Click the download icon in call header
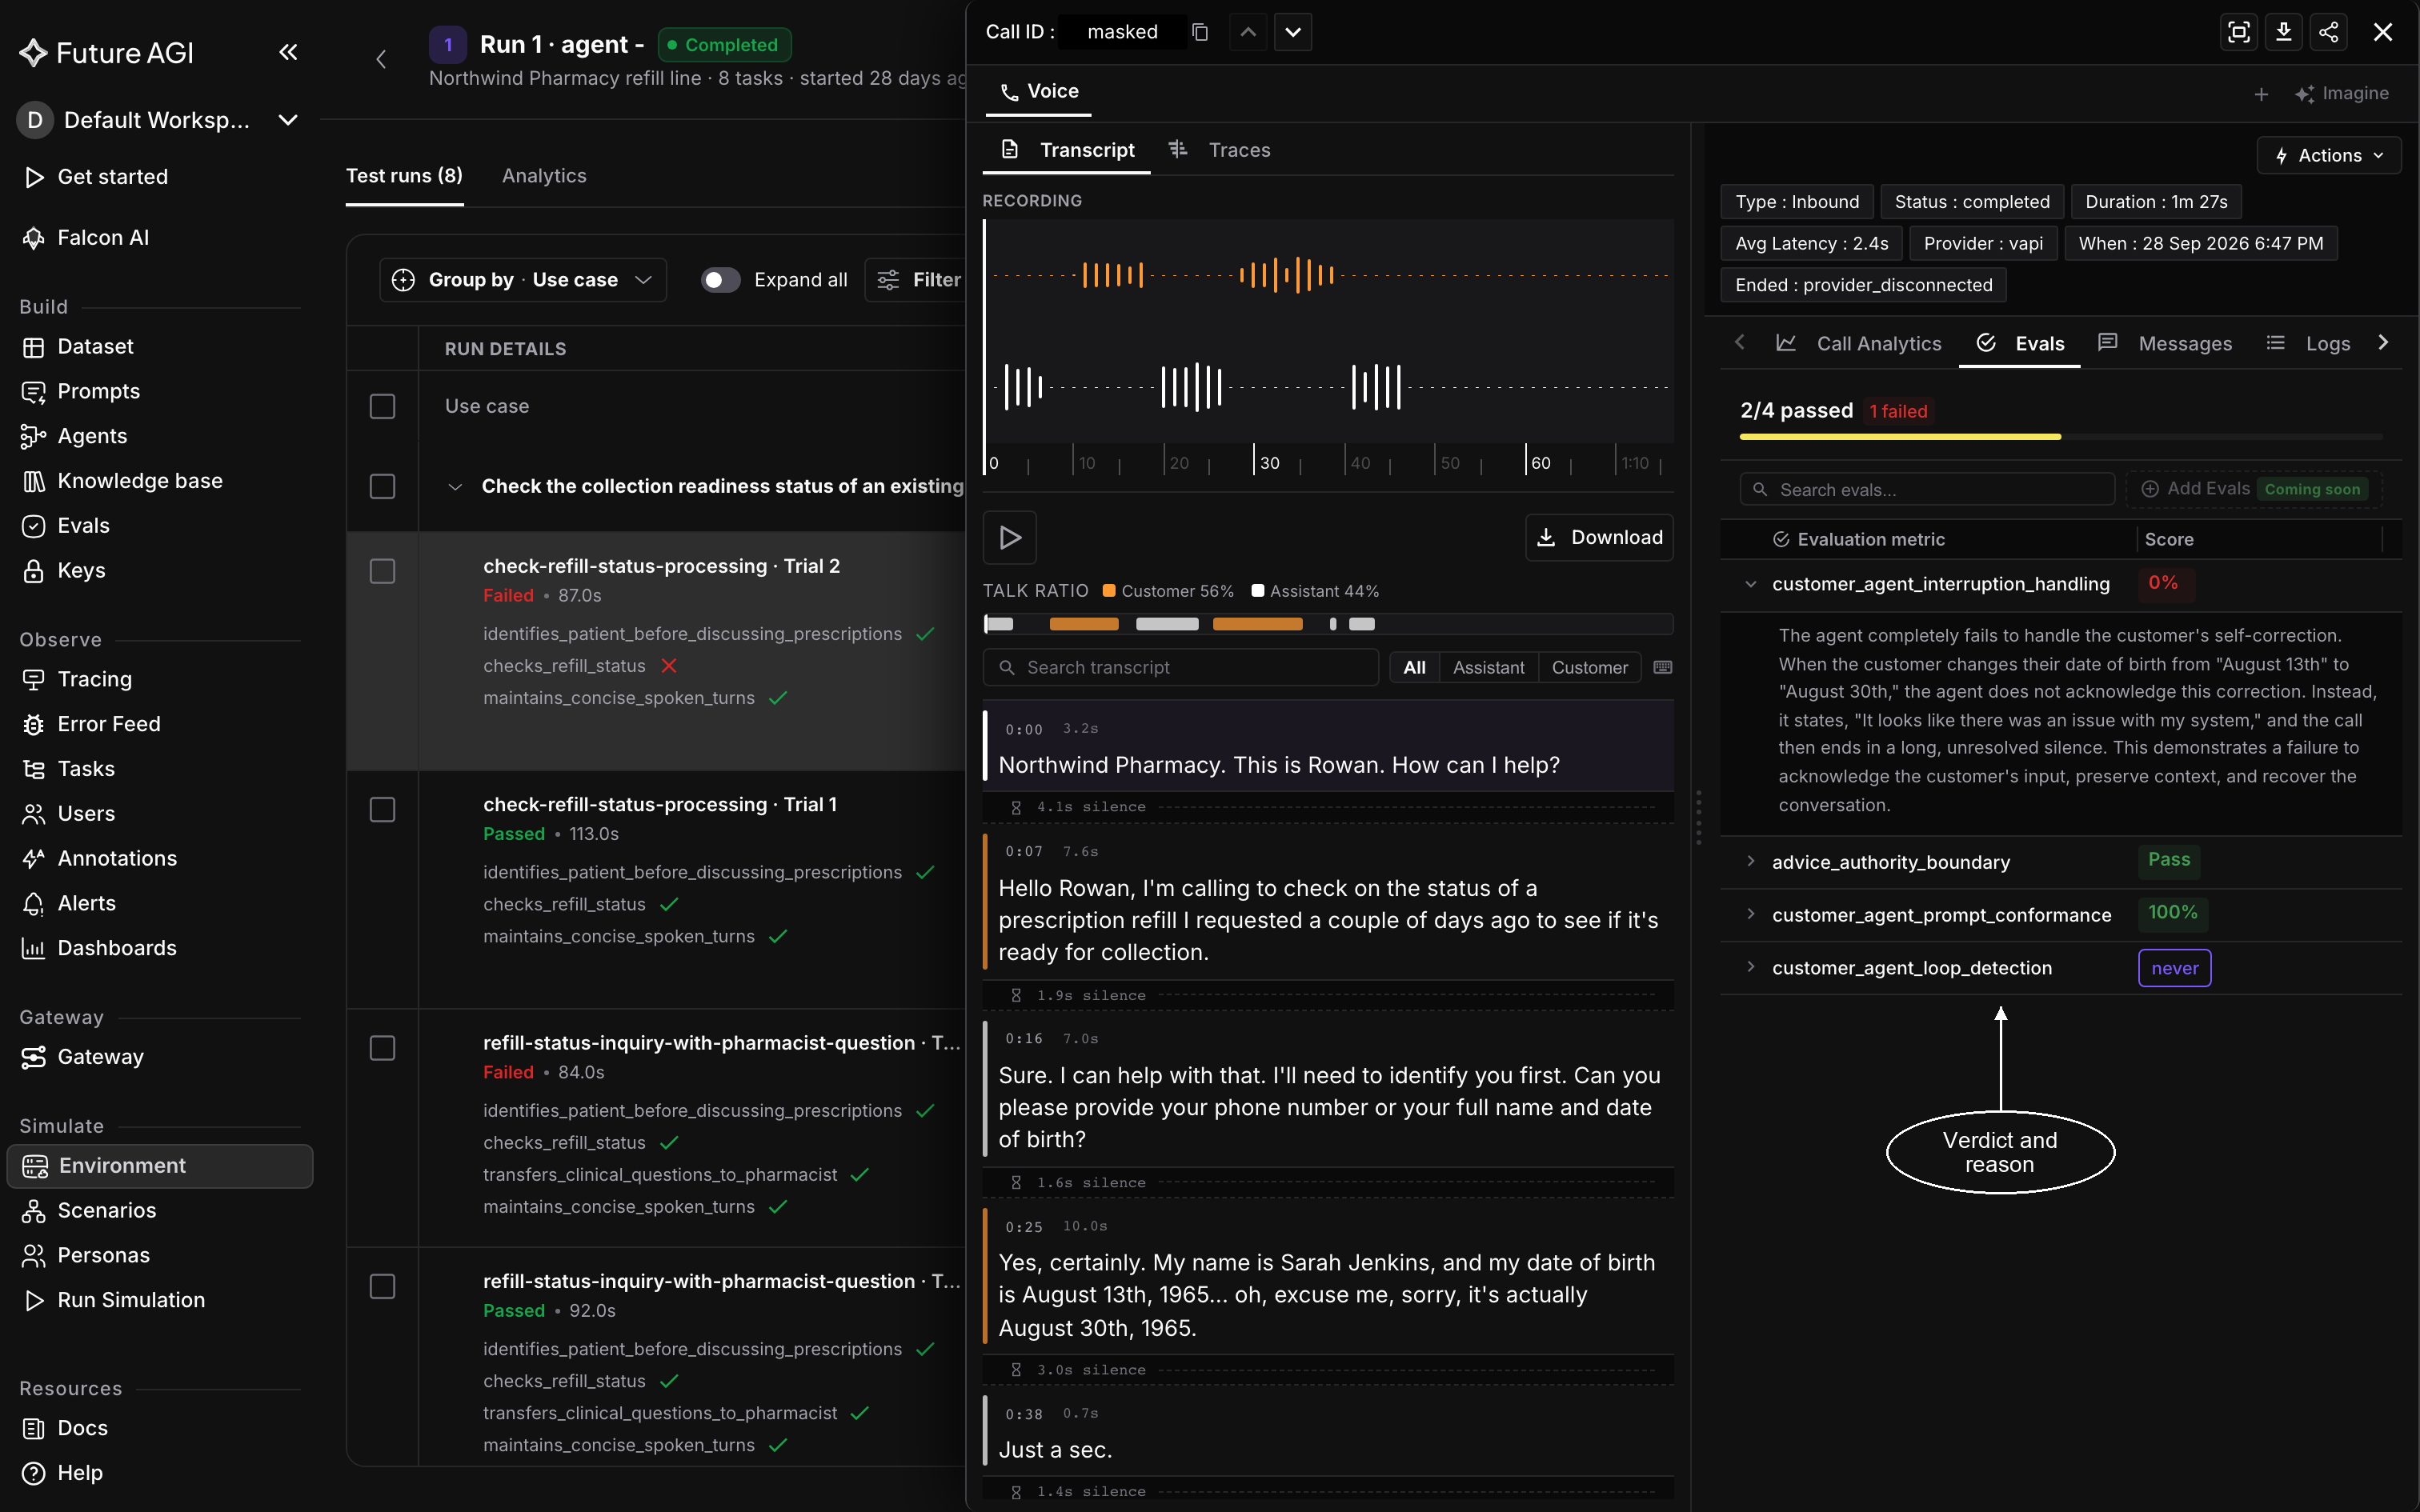The height and width of the screenshot is (1512, 2420). click(x=2284, y=32)
